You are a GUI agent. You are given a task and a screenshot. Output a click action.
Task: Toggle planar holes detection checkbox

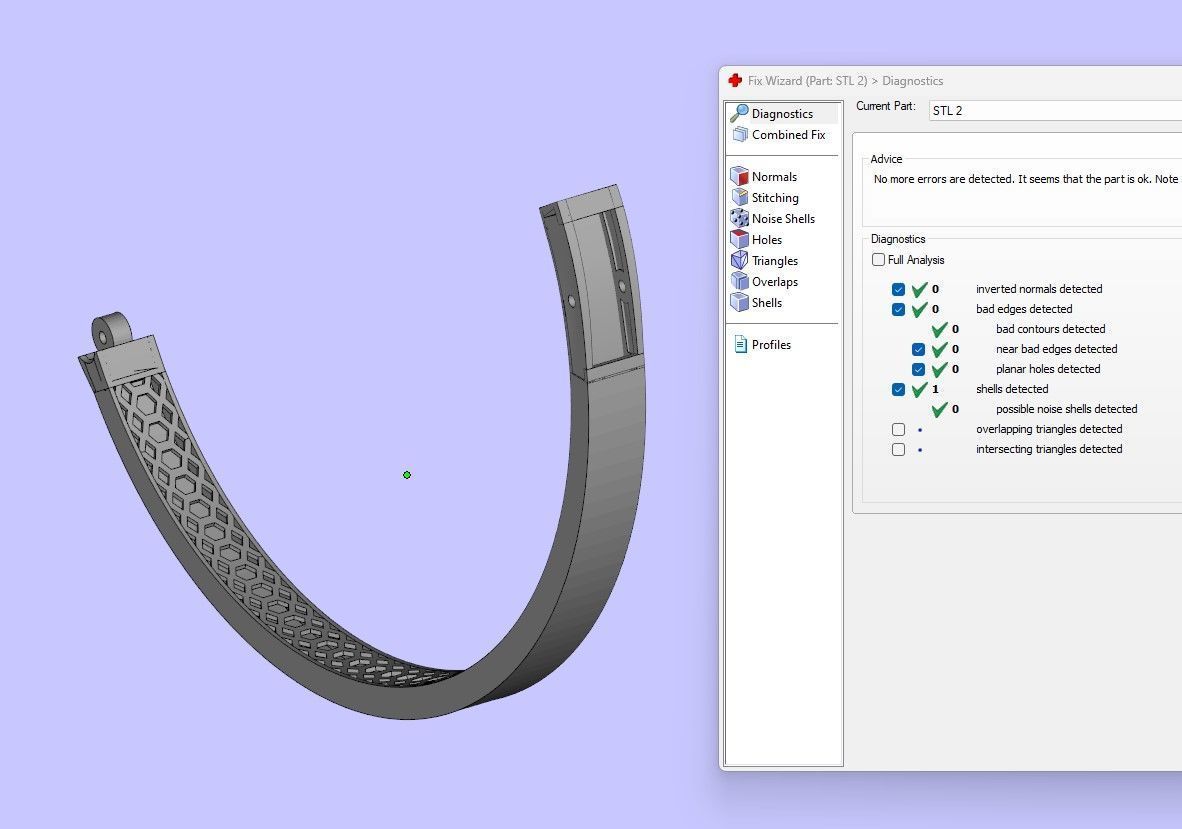tap(918, 369)
